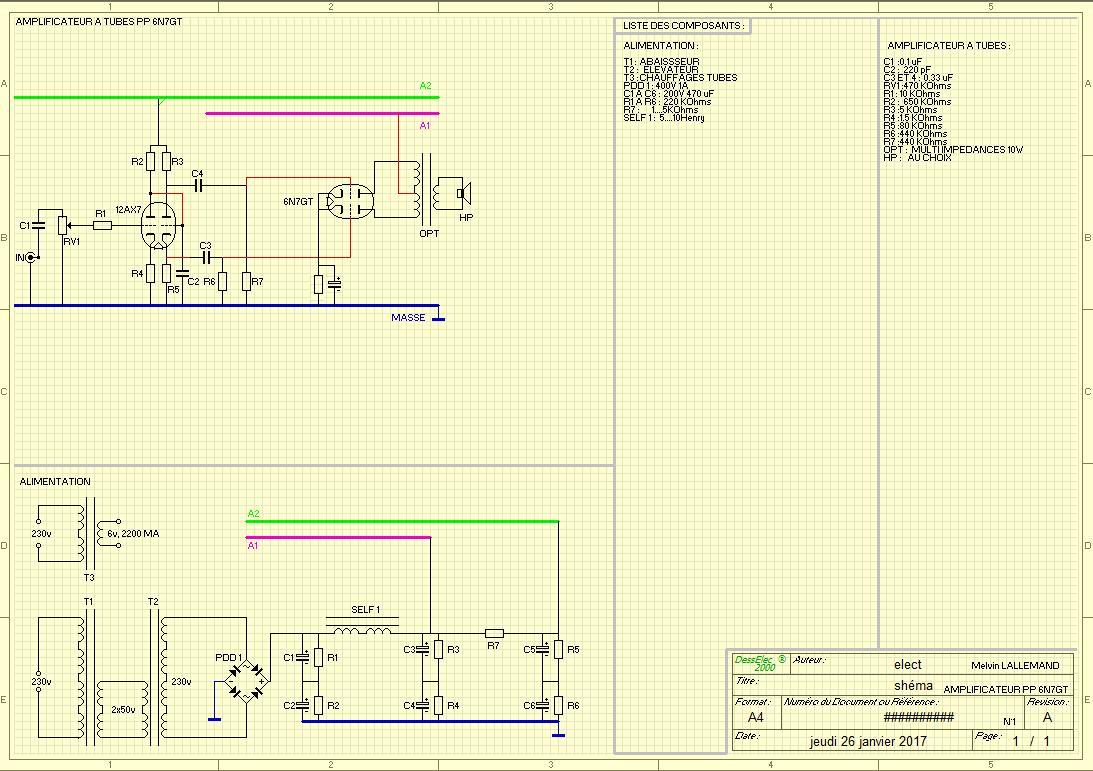Select the date field jeudi 26 janvier 2017
This screenshot has height=771, width=1093.
tap(868, 741)
